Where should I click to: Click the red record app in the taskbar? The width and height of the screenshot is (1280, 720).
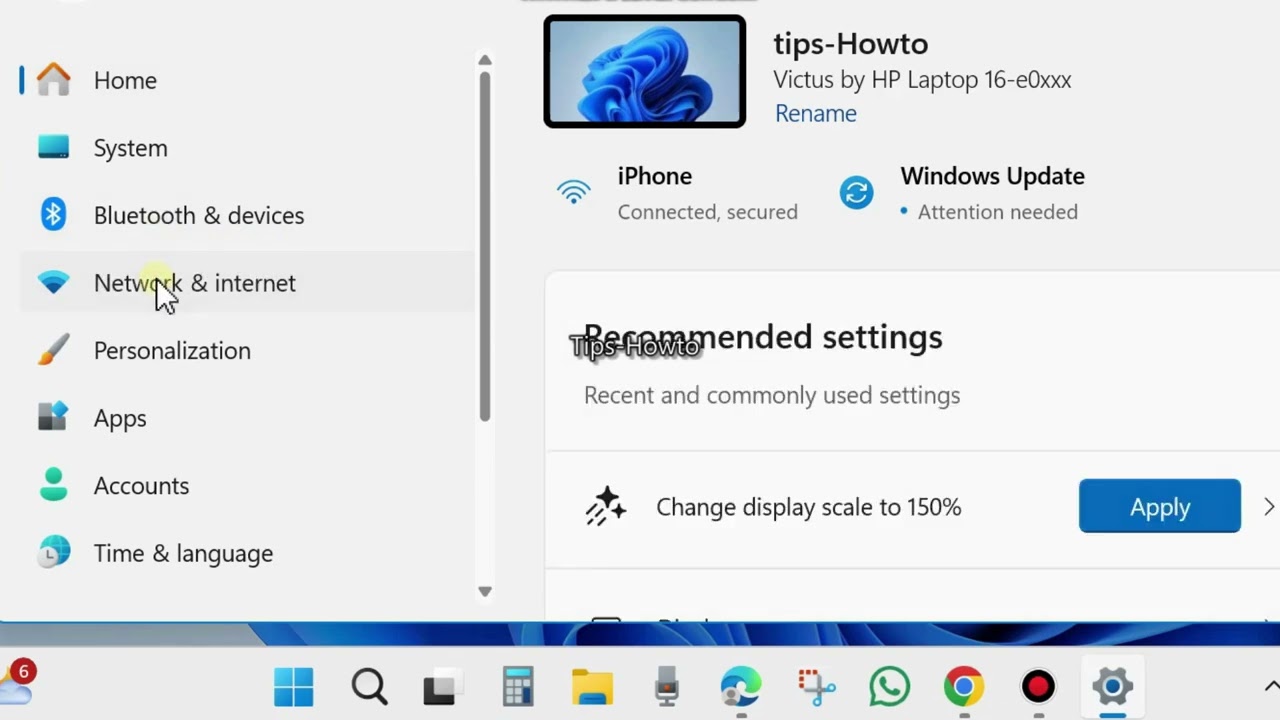click(1038, 687)
